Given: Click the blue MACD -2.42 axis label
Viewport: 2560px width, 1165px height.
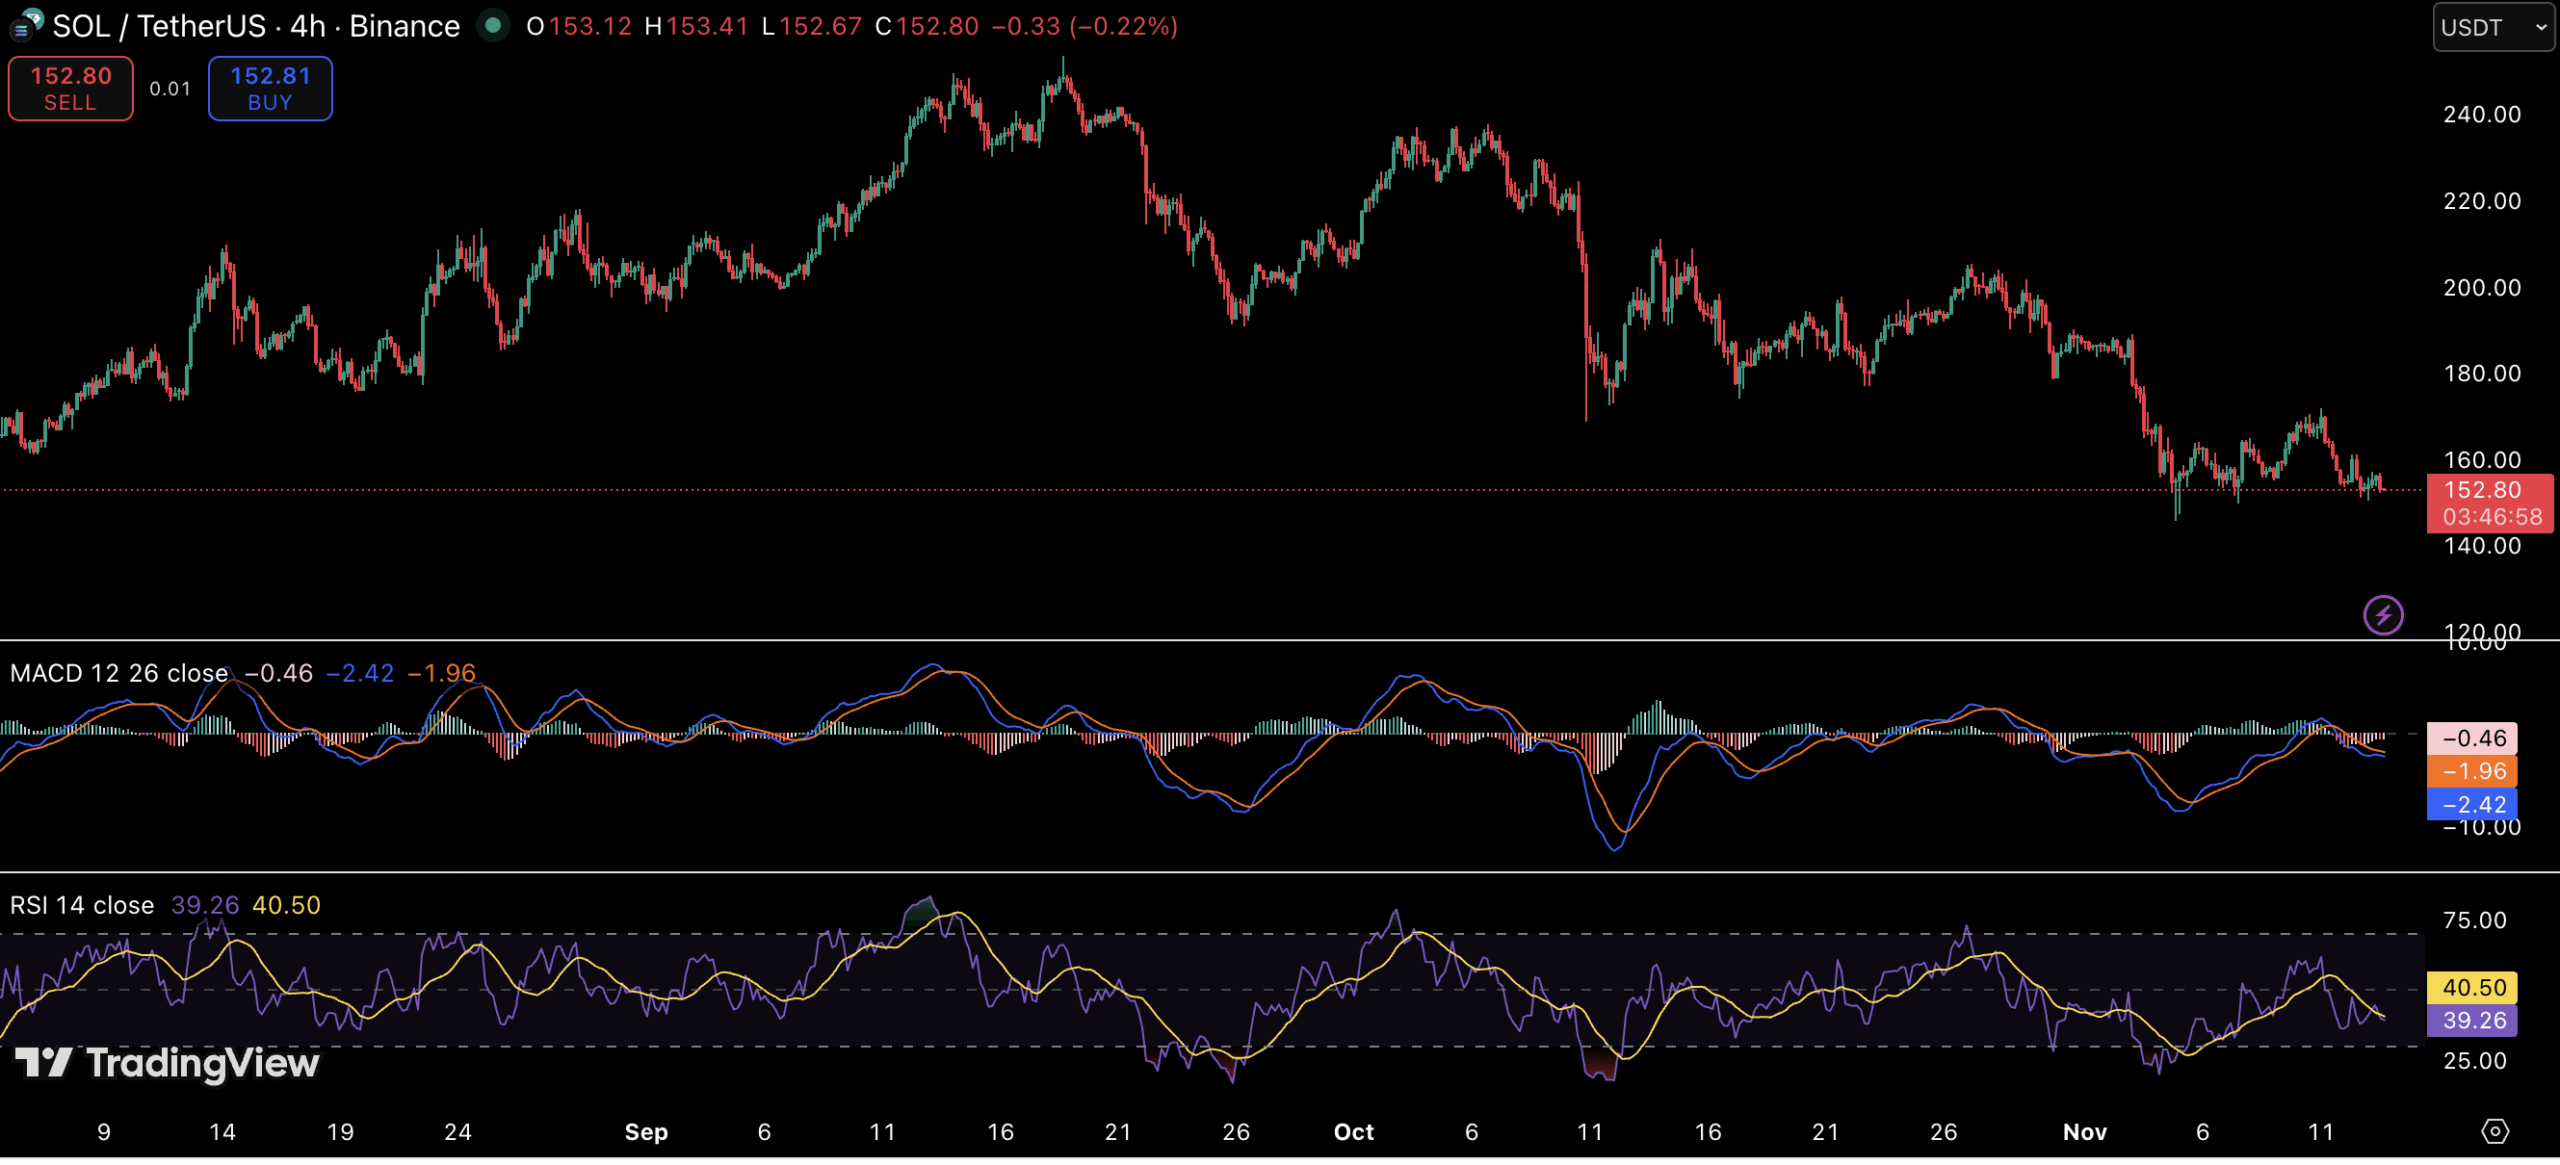Looking at the screenshot, I should click(2472, 805).
